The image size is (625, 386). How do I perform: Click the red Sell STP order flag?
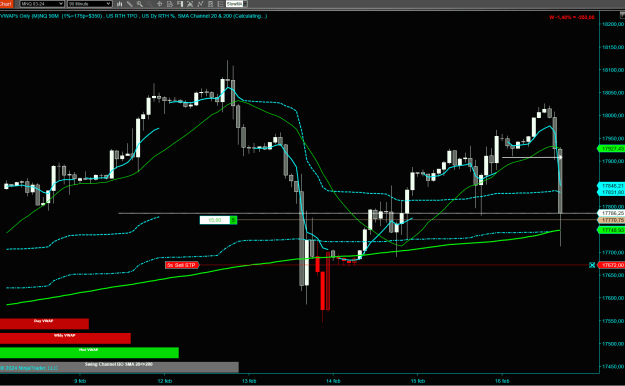click(x=182, y=265)
